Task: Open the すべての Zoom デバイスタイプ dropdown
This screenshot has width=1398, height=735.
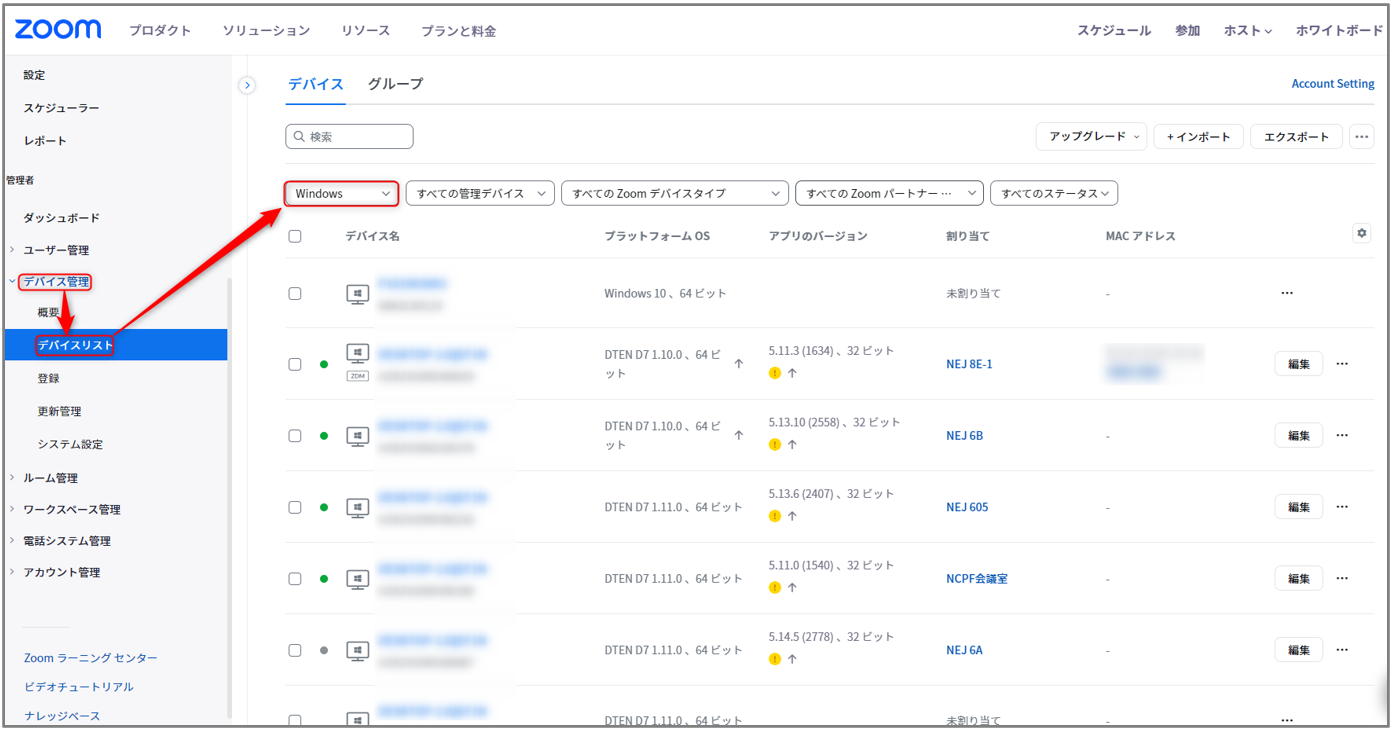Action: (x=675, y=193)
